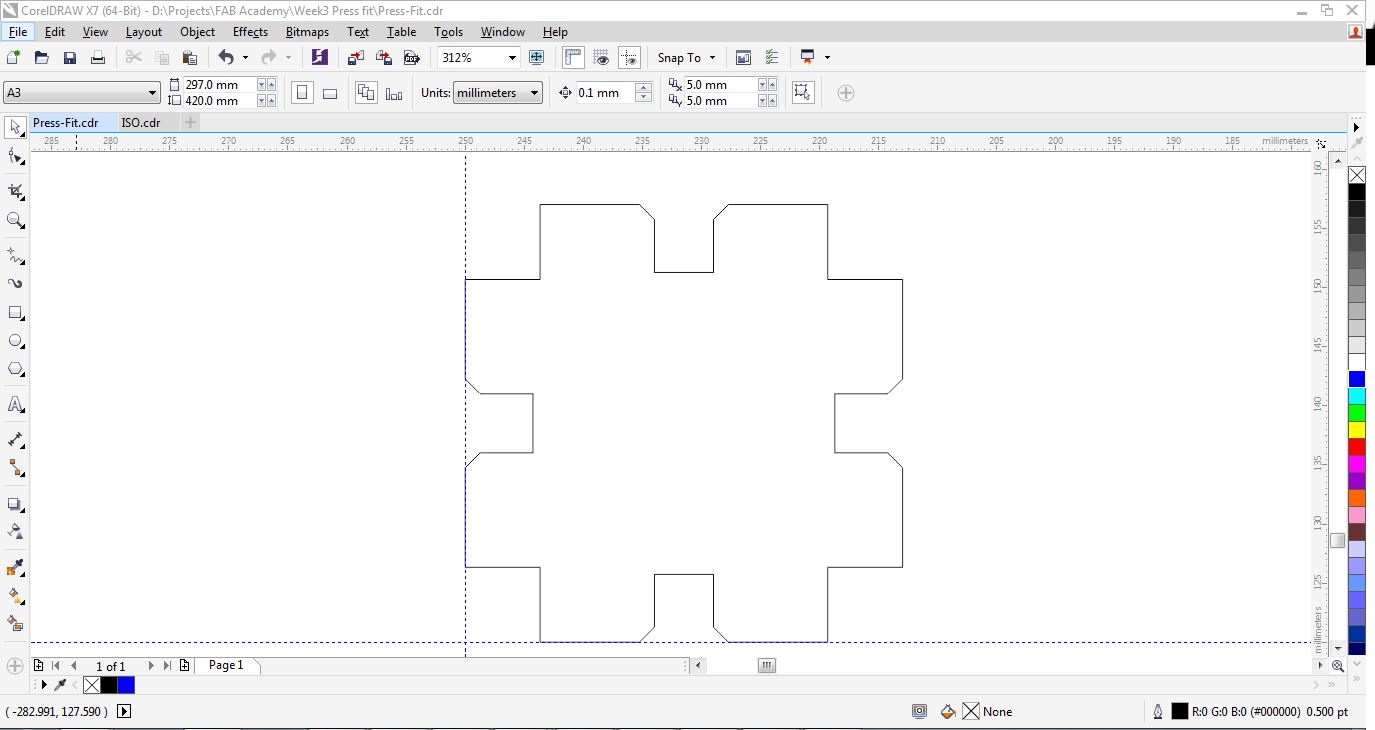This screenshot has height=730, width=1375.
Task: Open the Layout menu
Action: click(x=144, y=32)
